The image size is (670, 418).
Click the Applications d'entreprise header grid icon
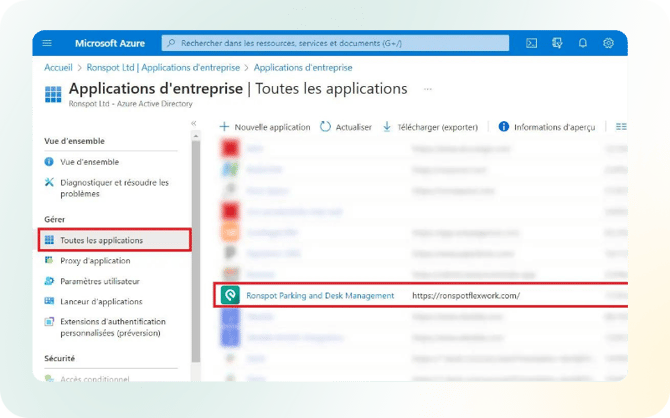53,94
